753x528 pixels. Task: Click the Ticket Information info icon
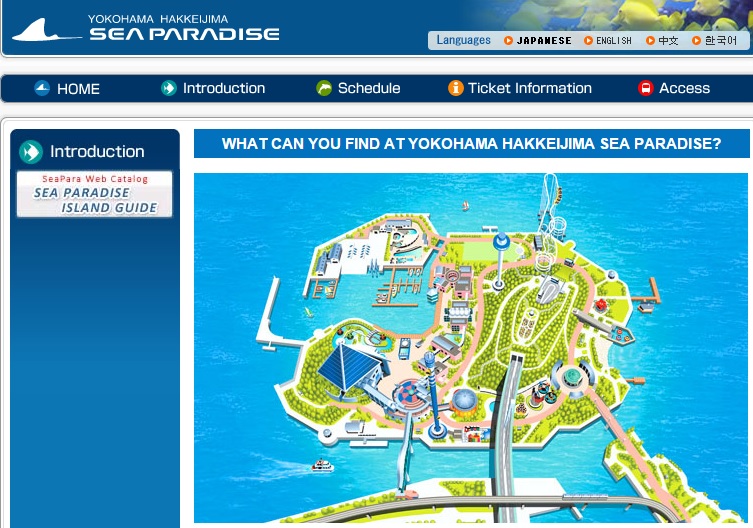coord(455,88)
